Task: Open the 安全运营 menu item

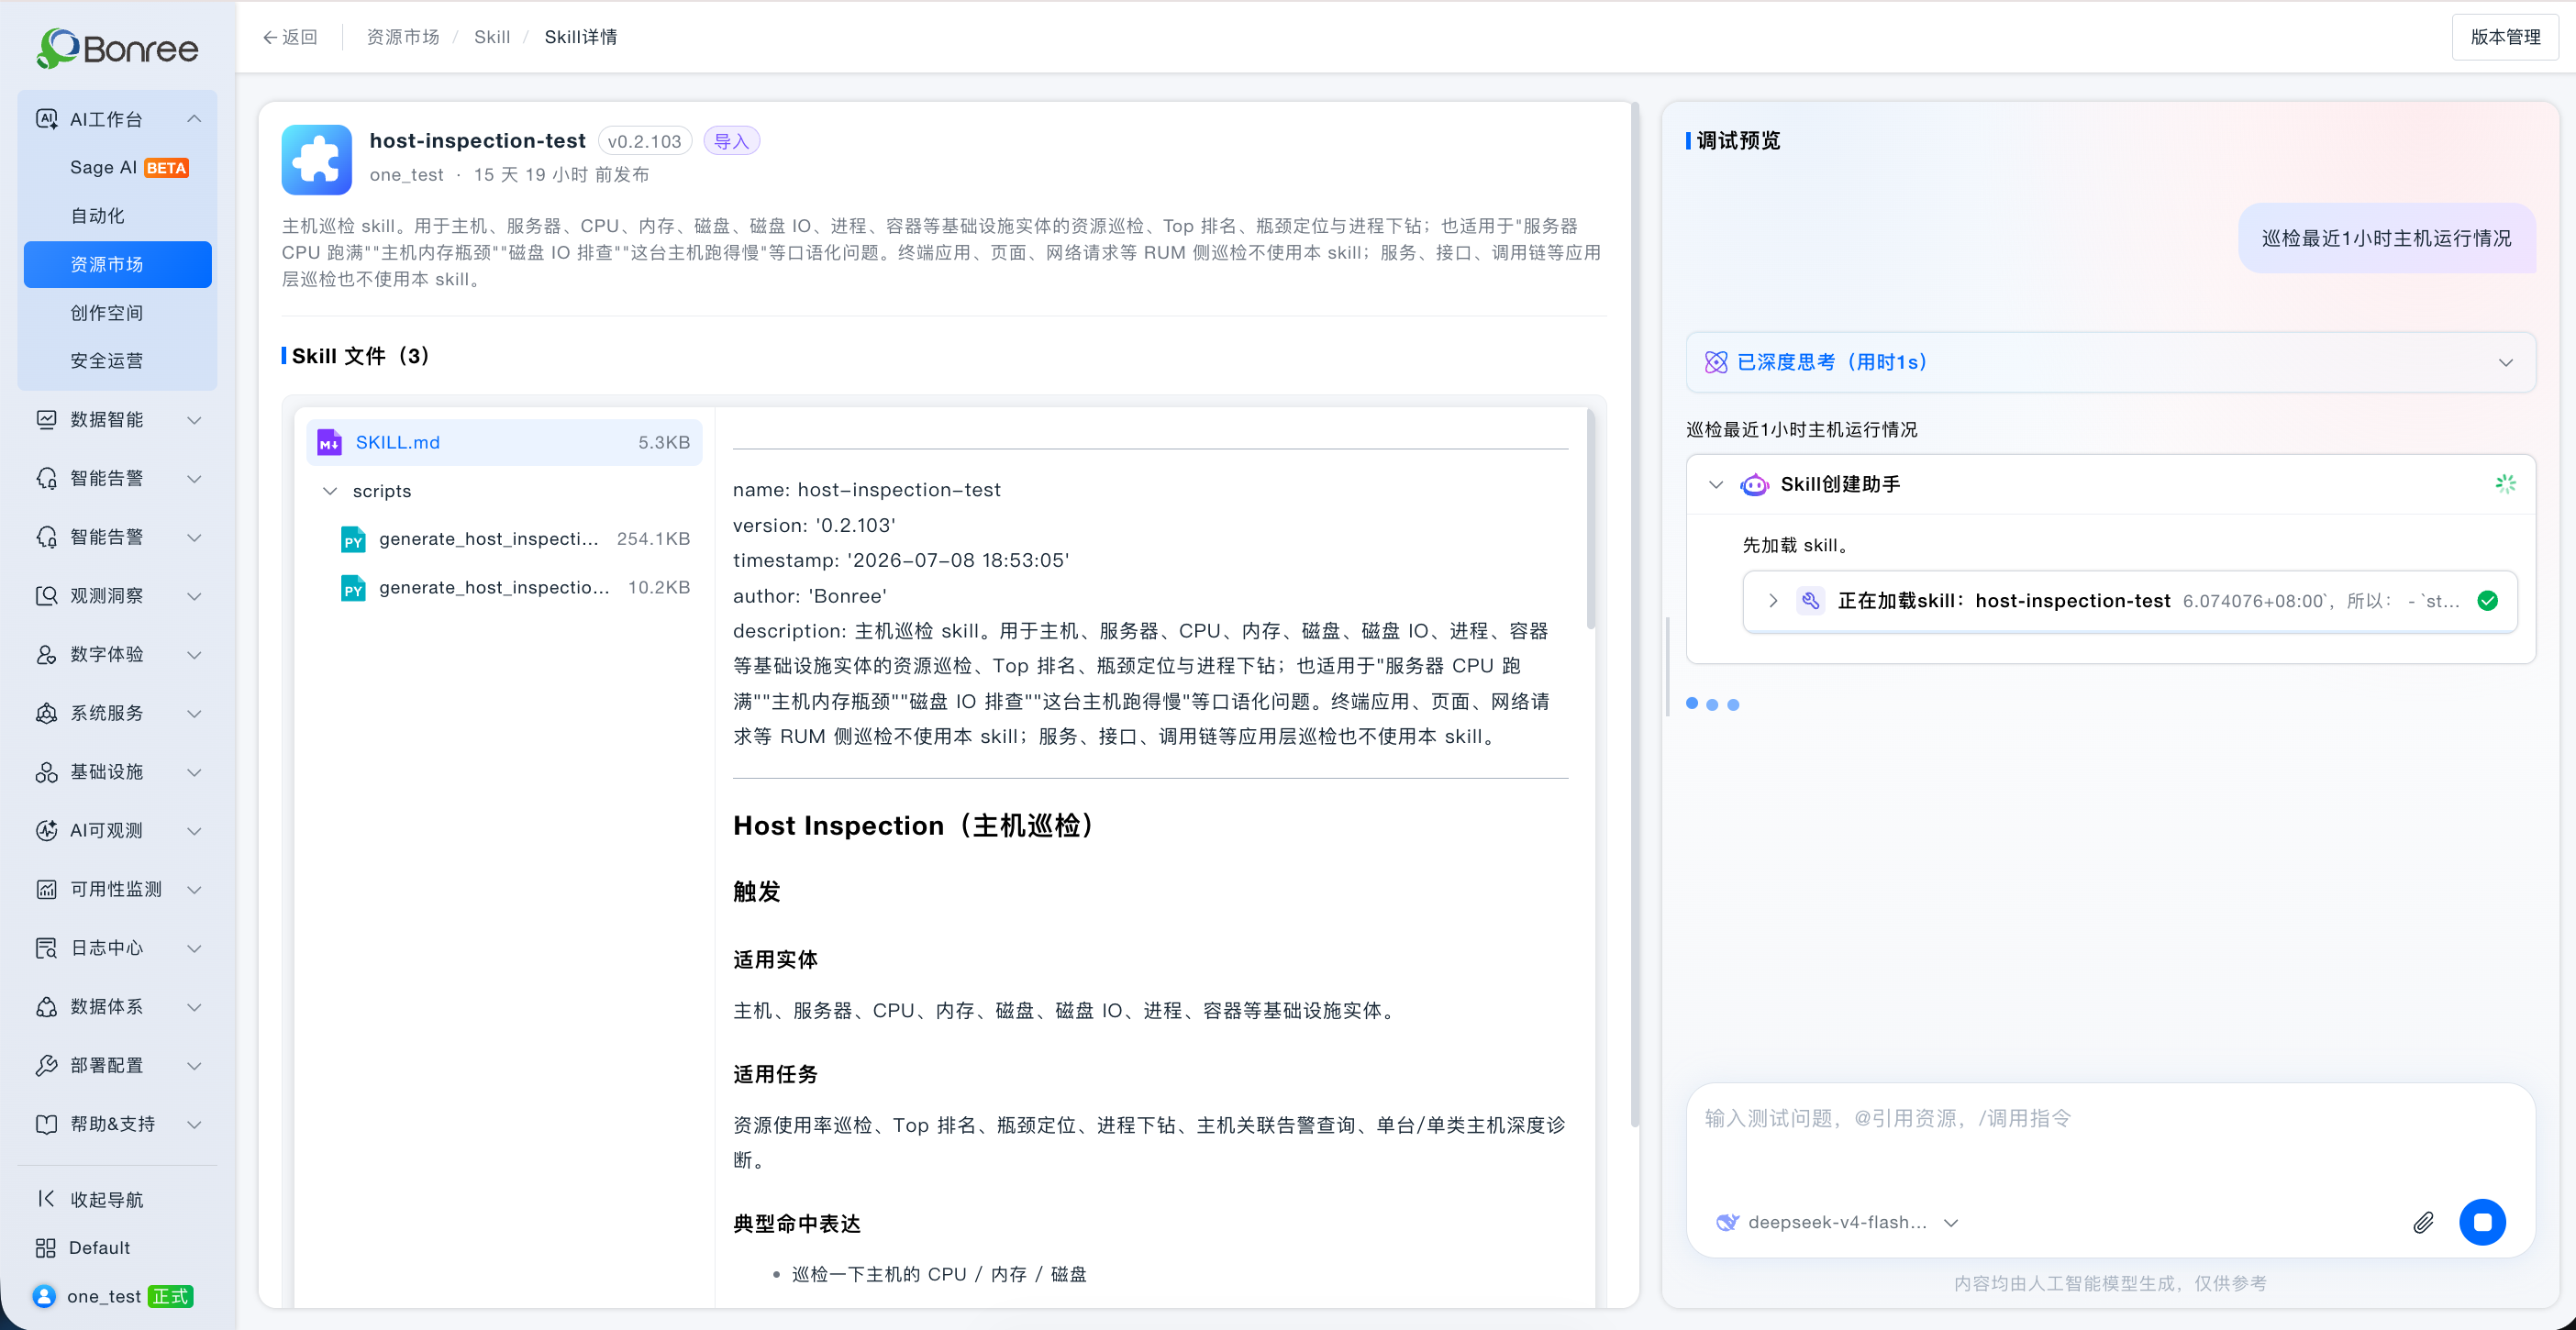Action: pyautogui.click(x=118, y=361)
